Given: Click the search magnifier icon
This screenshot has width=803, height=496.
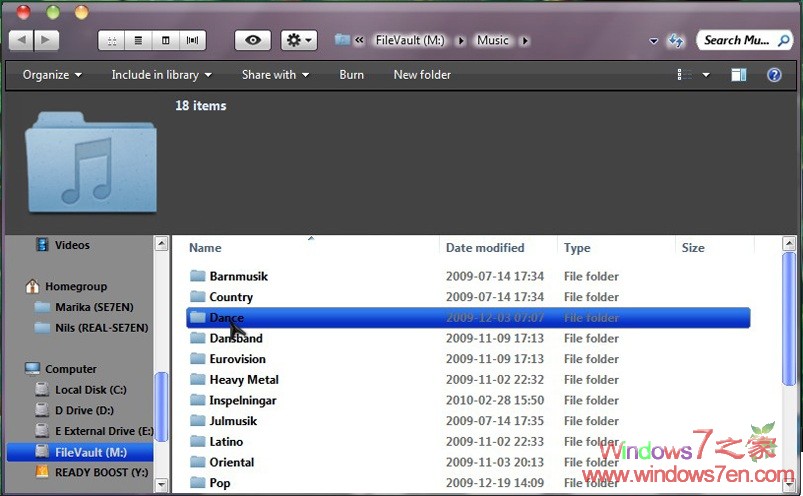Looking at the screenshot, I should pos(784,40).
